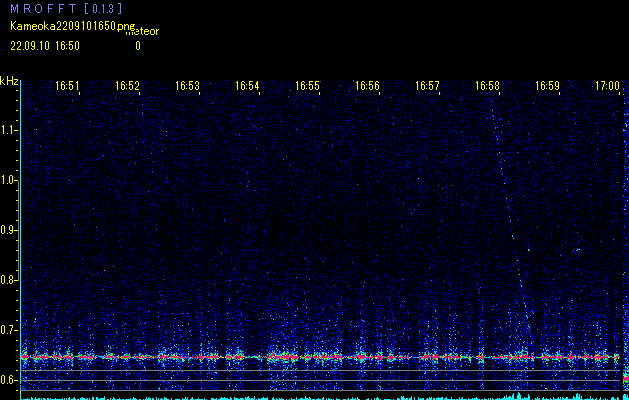The width and height of the screenshot is (629, 400).
Task: Click the 0.9 kHz axis label
Action: tap(8, 230)
